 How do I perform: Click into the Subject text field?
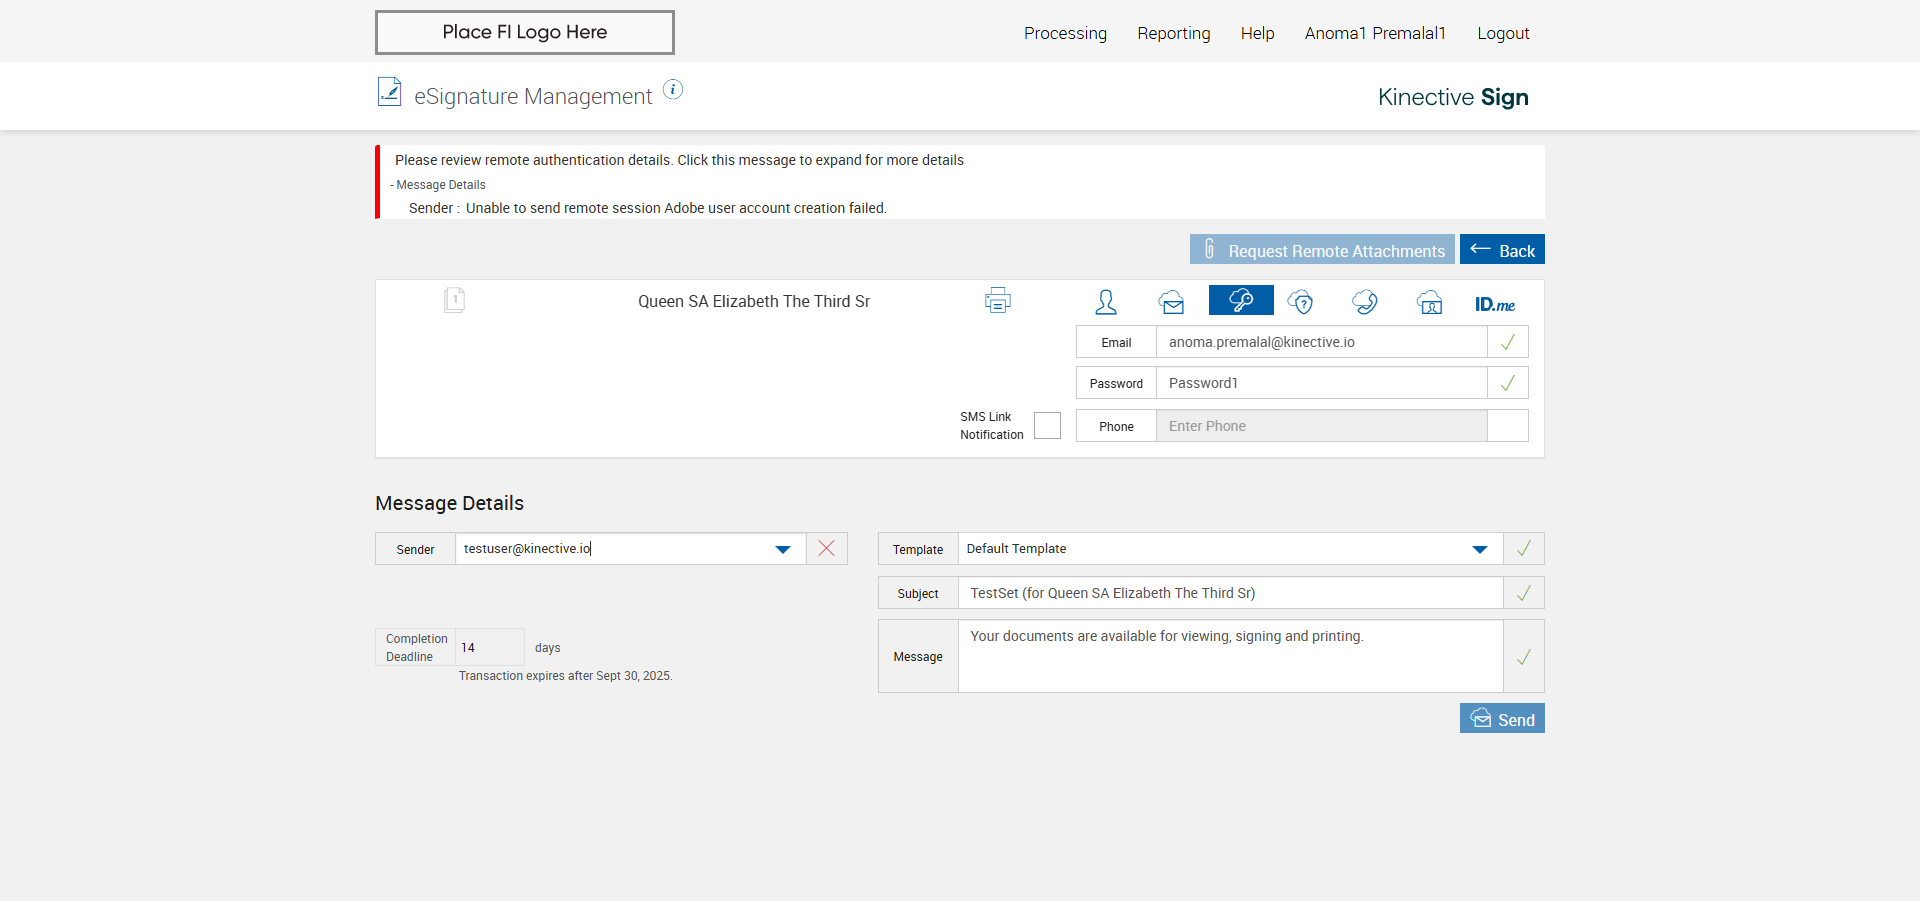(1230, 593)
